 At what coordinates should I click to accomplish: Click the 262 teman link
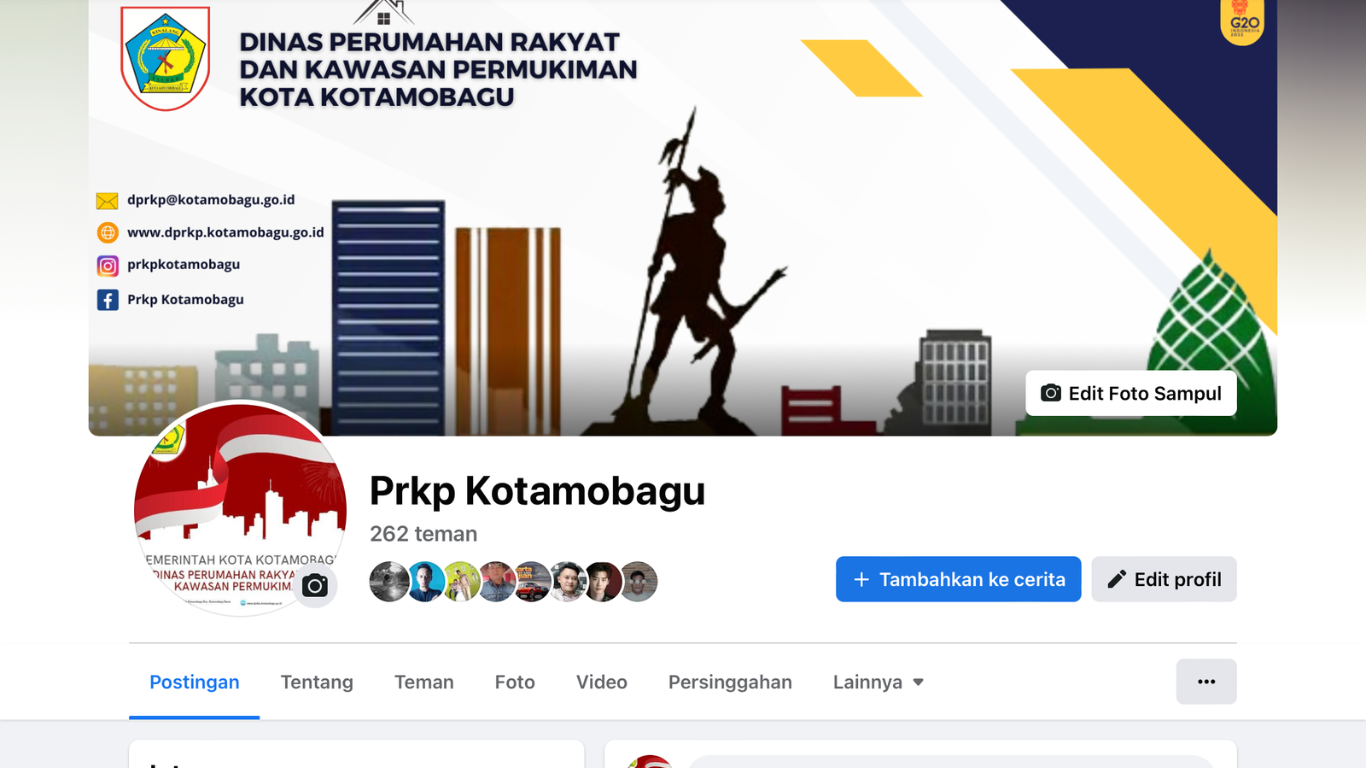[423, 534]
